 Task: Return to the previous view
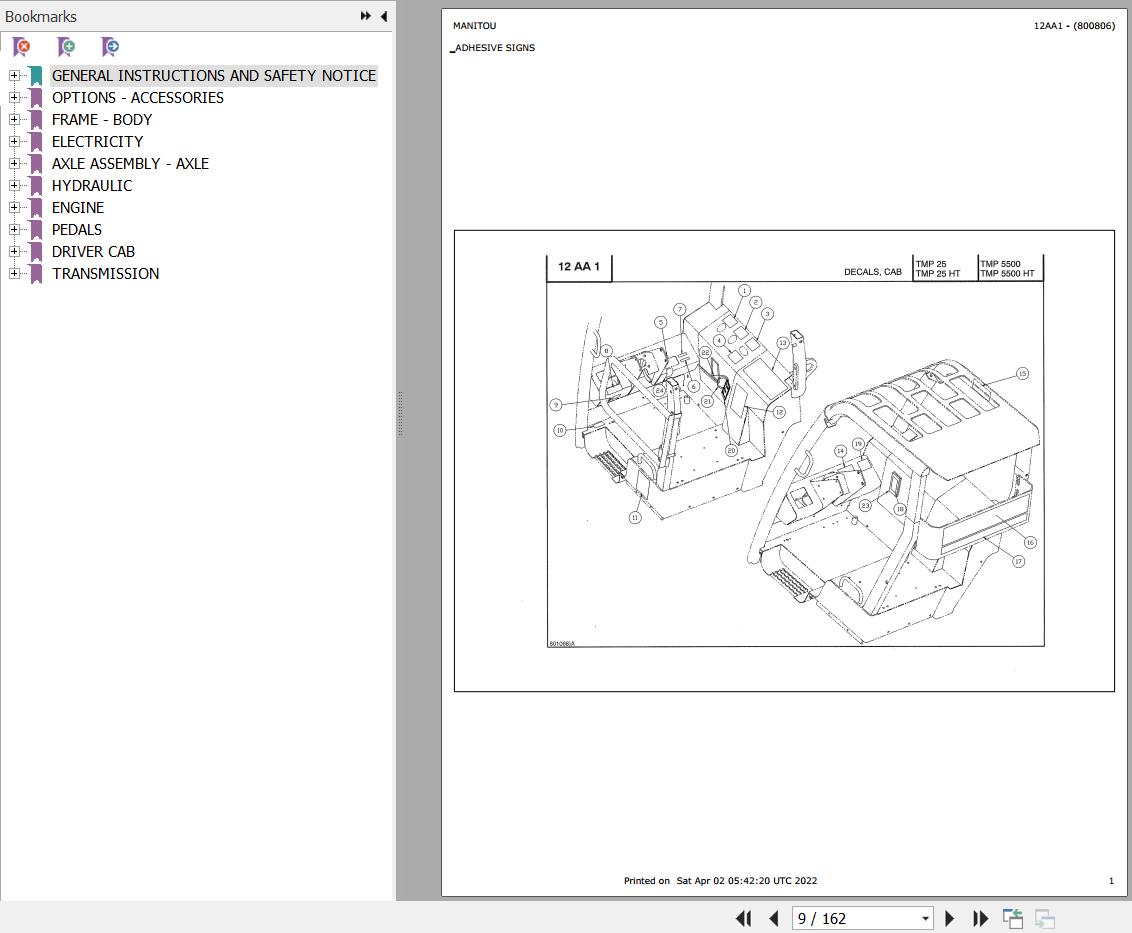point(1012,918)
